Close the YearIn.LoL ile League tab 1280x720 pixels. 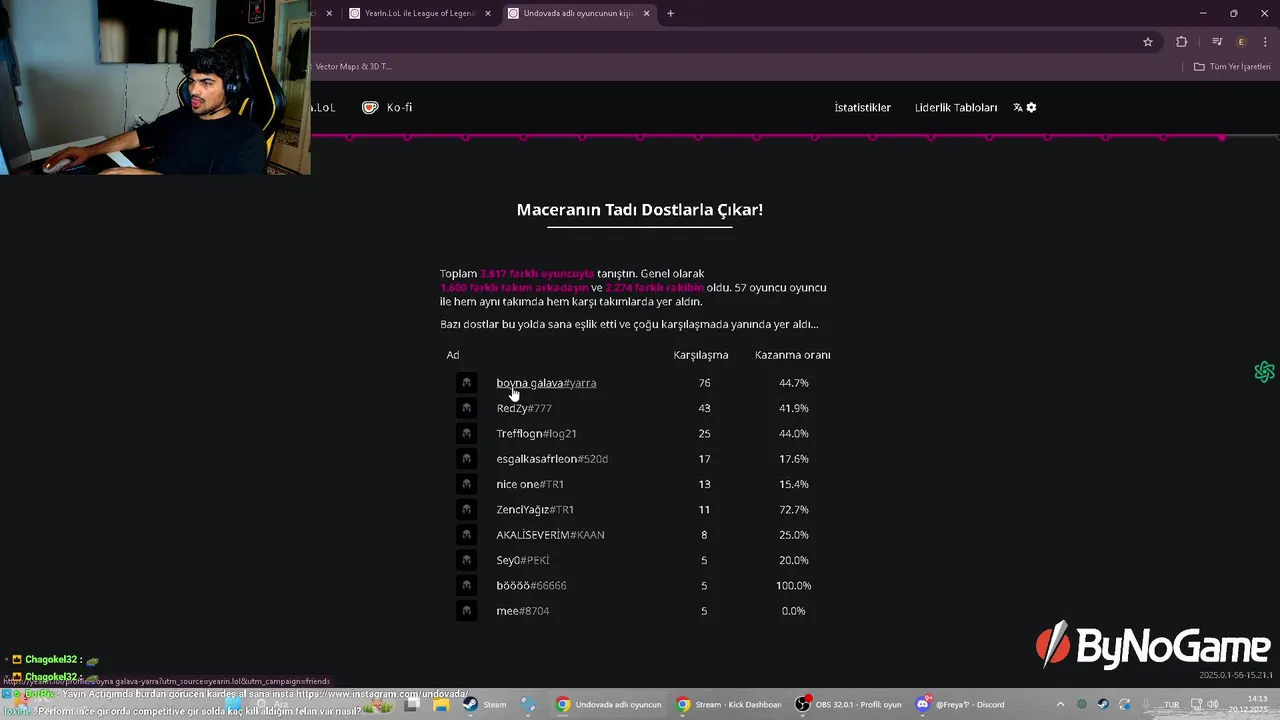pyautogui.click(x=488, y=13)
